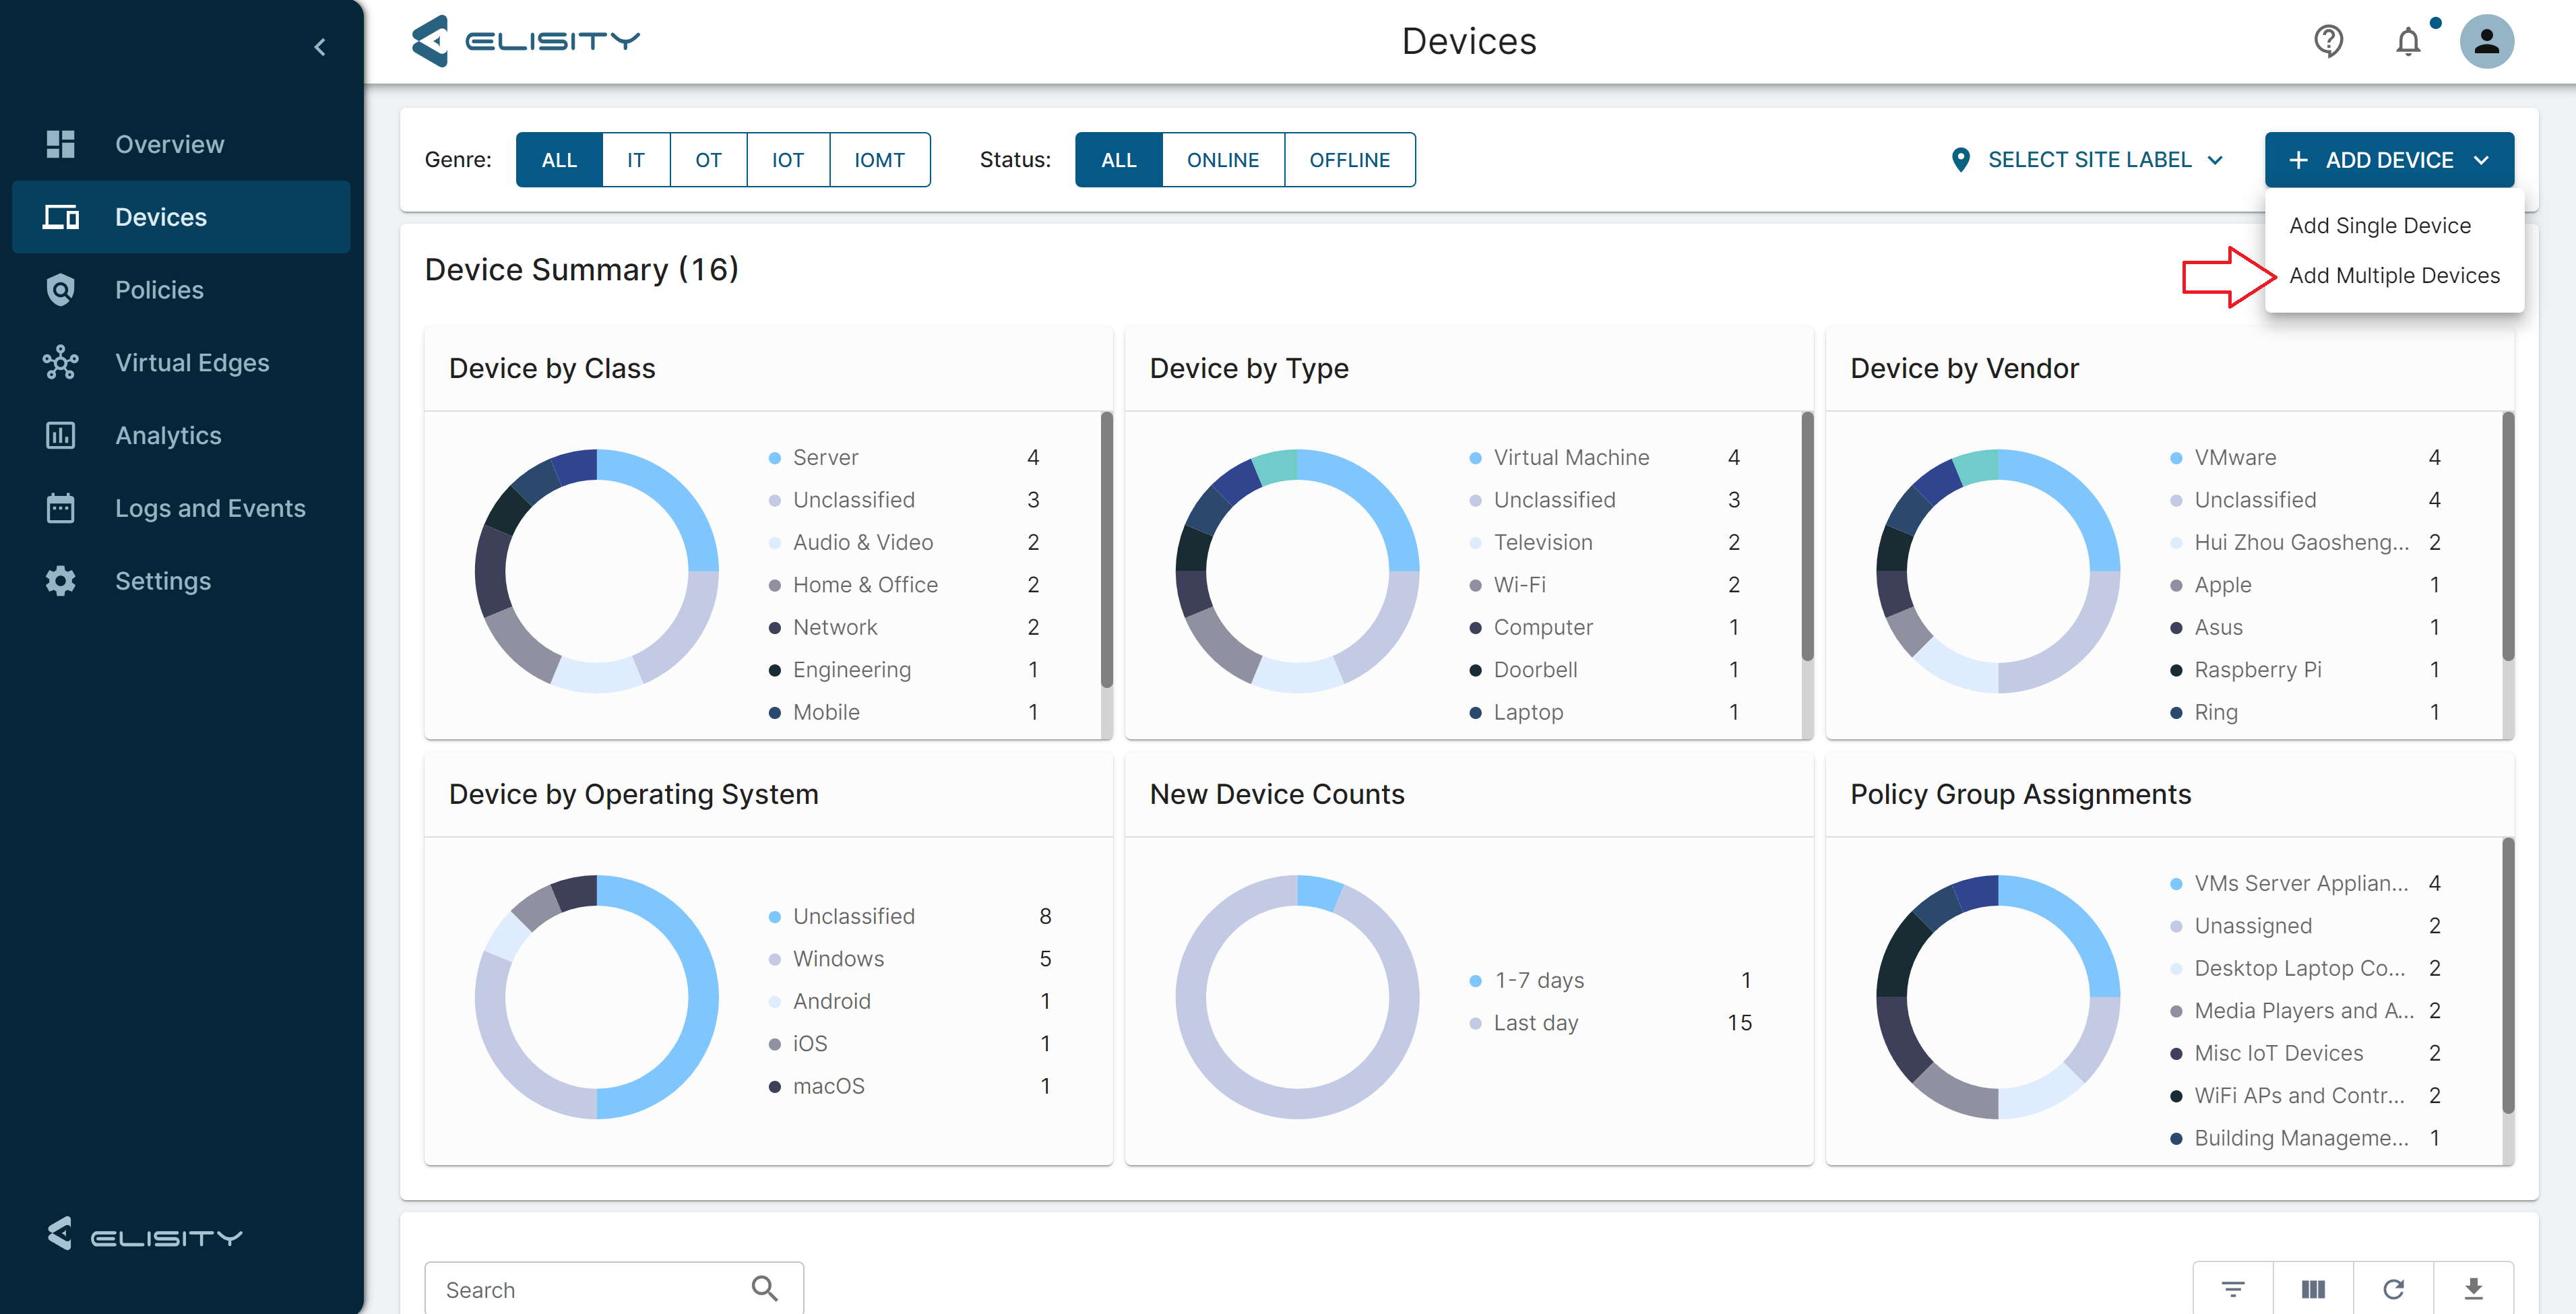Set status filter to OFFLINE

[x=1349, y=160]
